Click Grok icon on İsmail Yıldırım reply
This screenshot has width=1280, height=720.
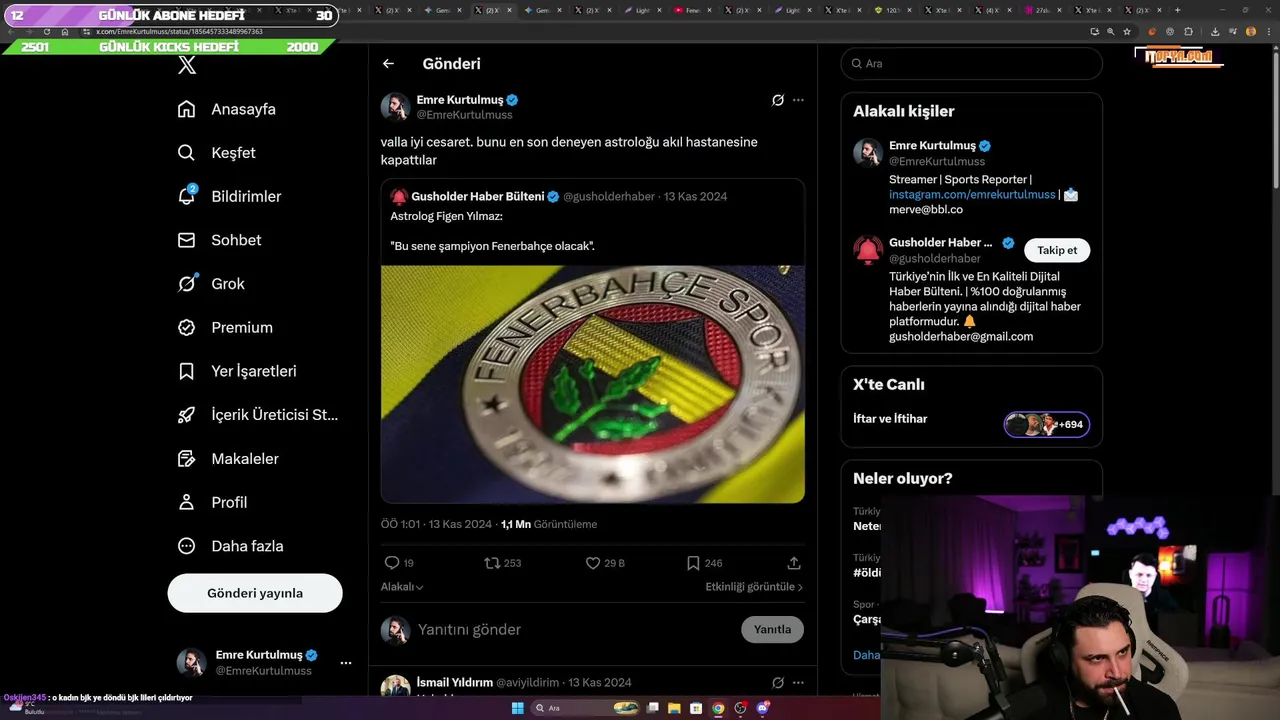click(x=777, y=682)
